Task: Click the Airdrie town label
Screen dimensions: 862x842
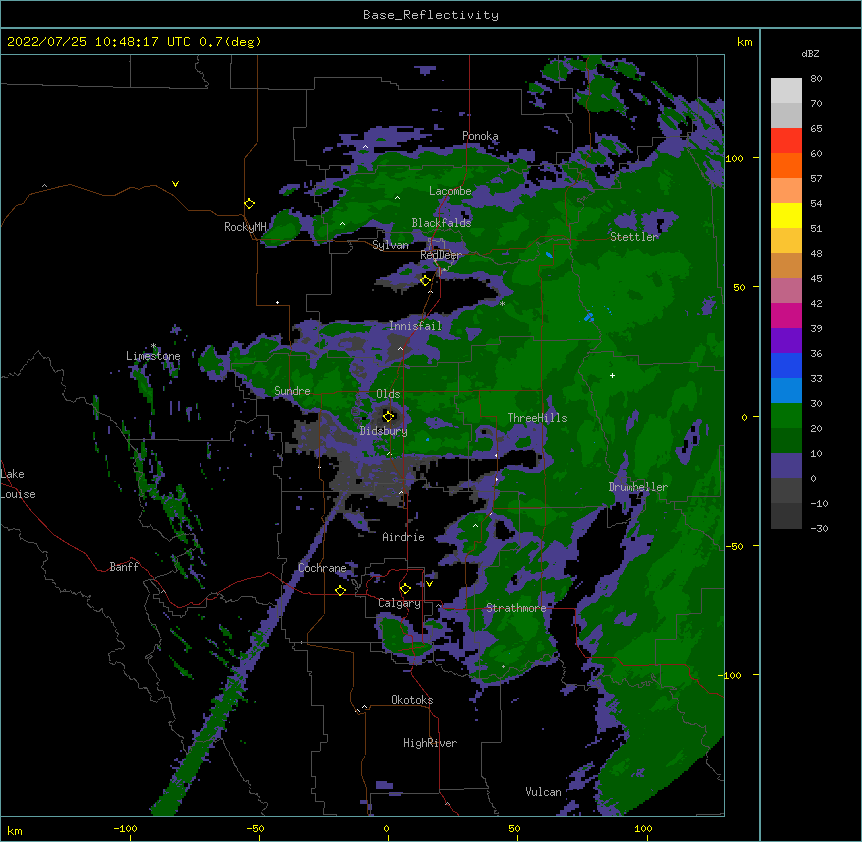Action: [404, 537]
